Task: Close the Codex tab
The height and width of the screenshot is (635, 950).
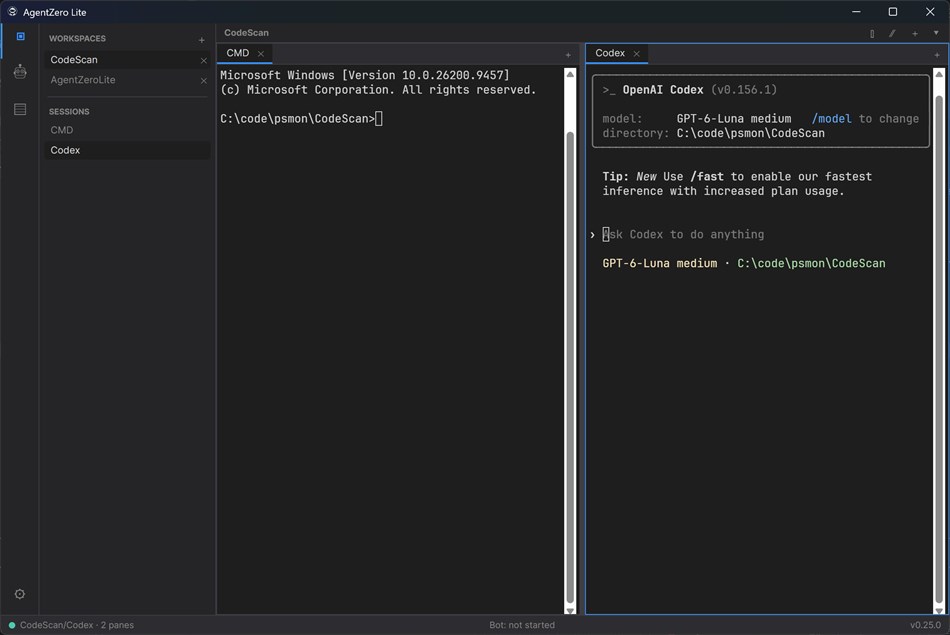Action: [x=636, y=54]
